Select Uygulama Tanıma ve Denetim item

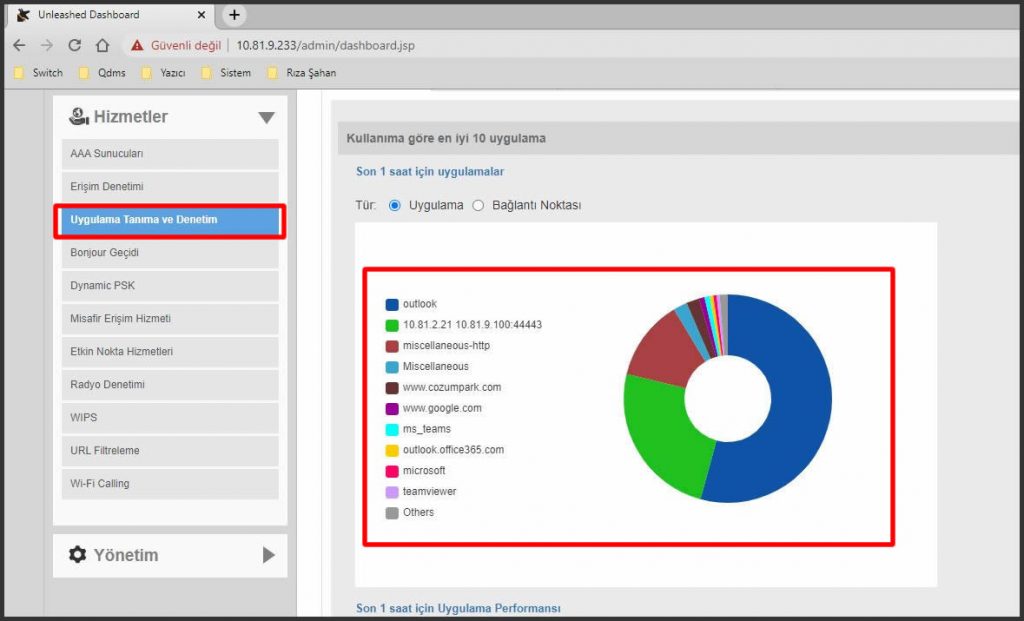click(170, 220)
